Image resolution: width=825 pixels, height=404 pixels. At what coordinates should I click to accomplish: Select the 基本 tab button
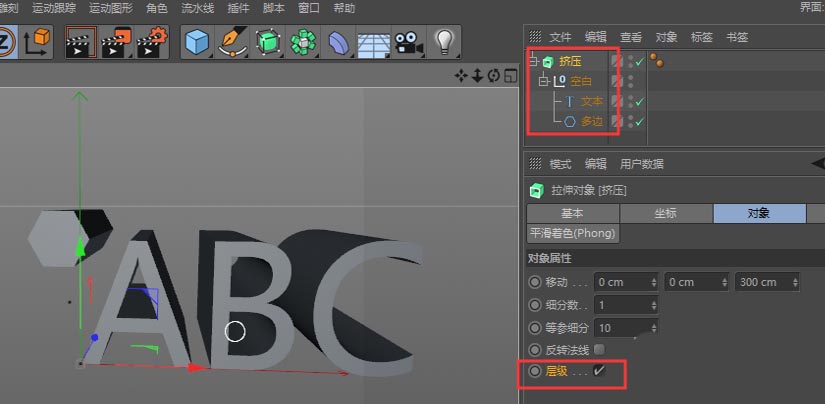[572, 213]
